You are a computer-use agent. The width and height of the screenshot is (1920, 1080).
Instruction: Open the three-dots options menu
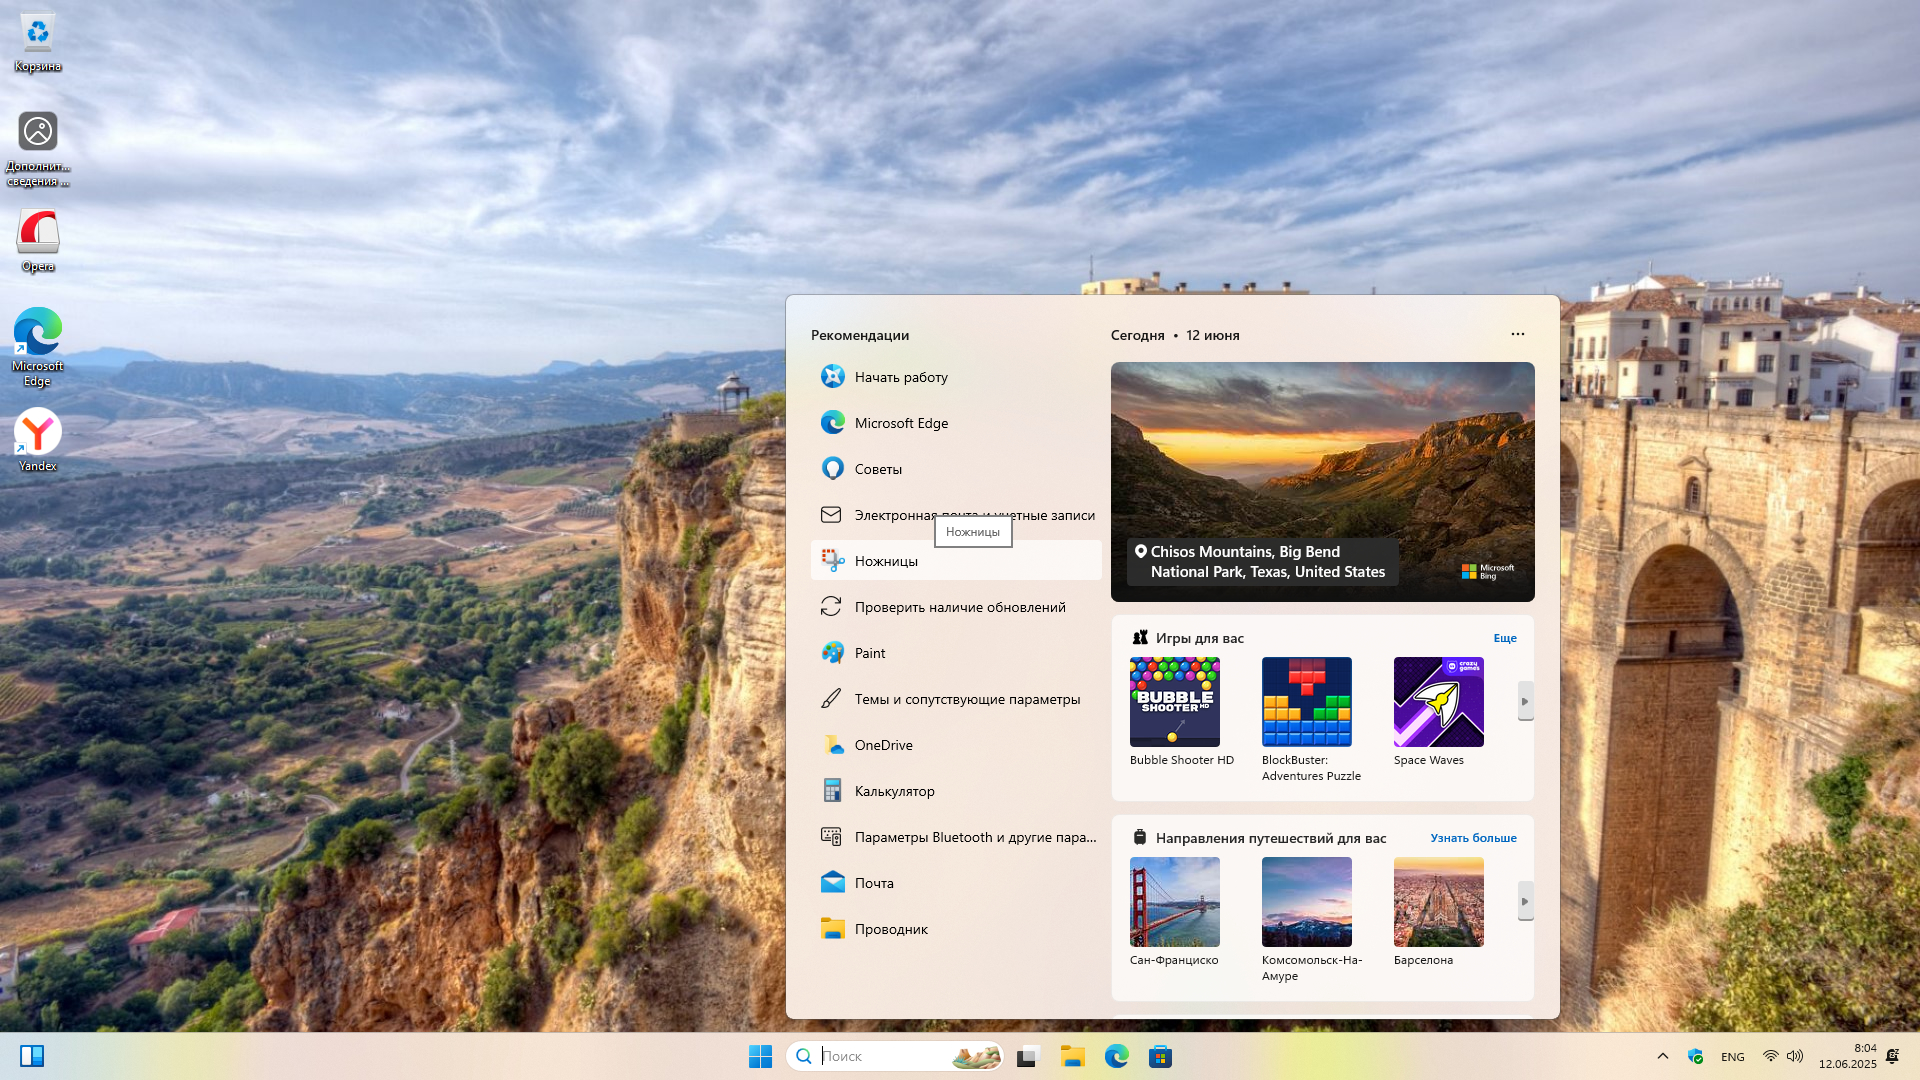point(1517,334)
